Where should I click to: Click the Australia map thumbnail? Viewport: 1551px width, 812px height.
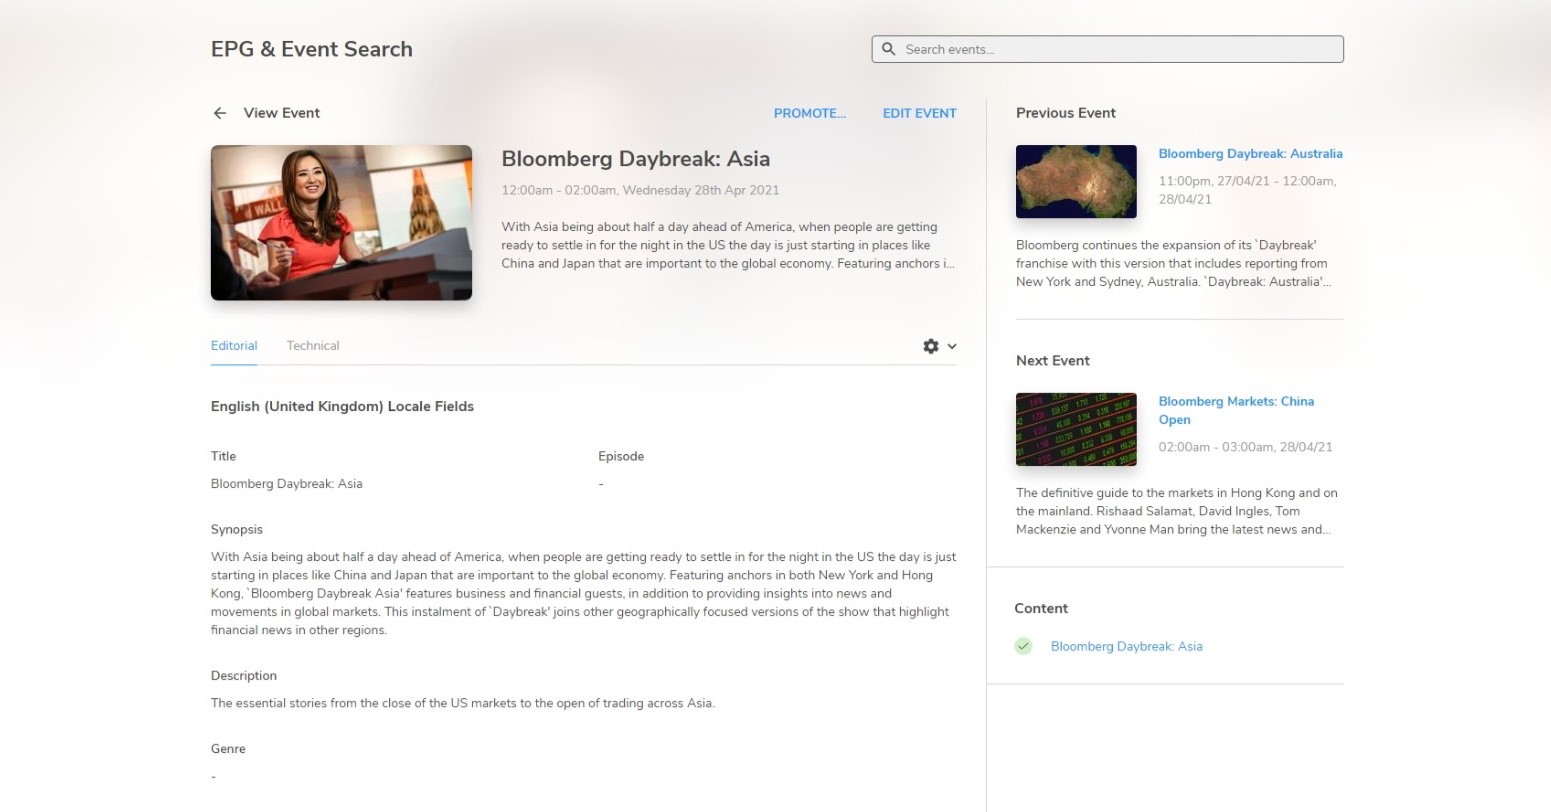click(x=1076, y=181)
